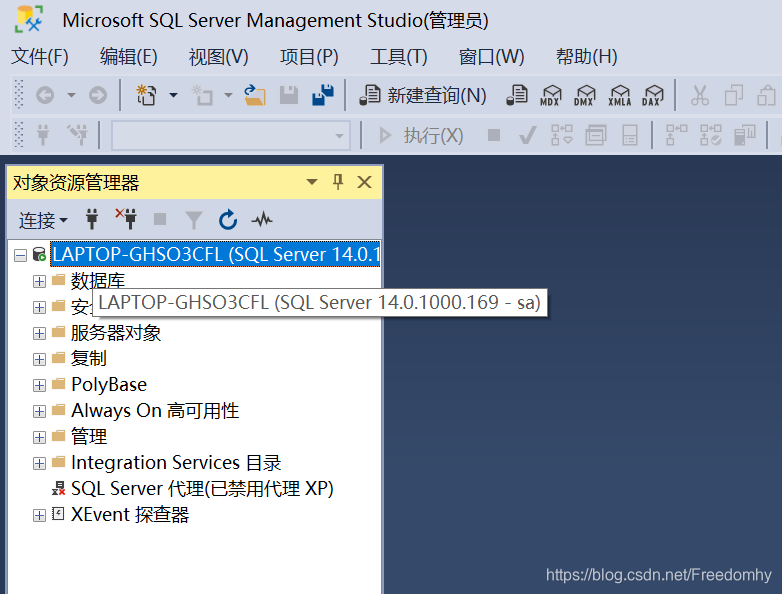The height and width of the screenshot is (594, 782).
Task: Expand the 数据库 folder
Action: pos(39,281)
